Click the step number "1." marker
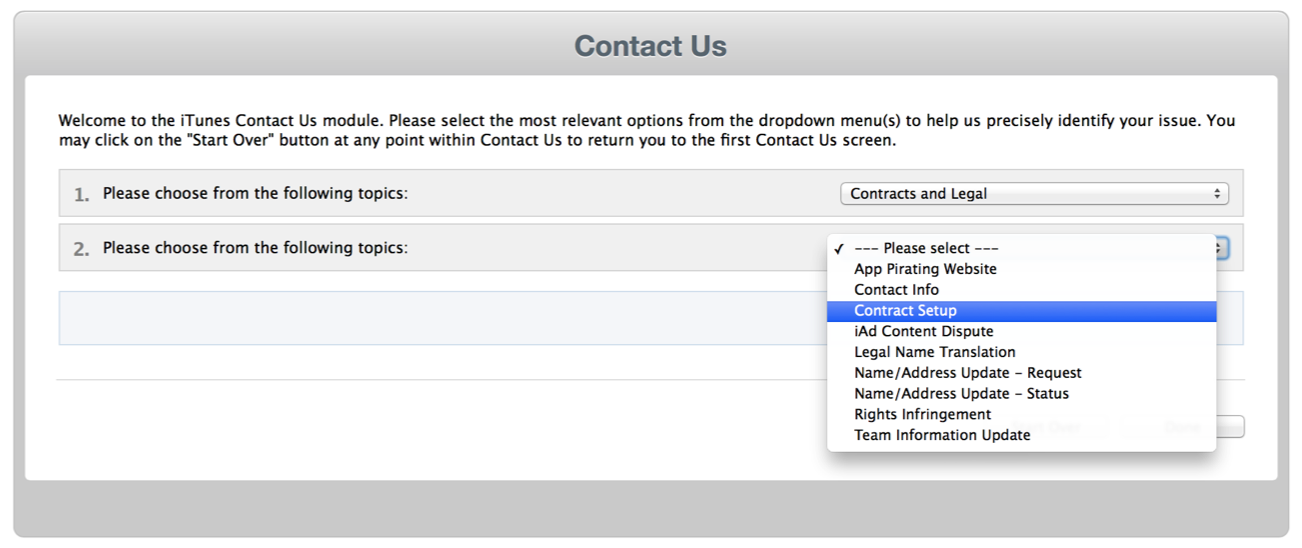This screenshot has height=548, width=1302. pyautogui.click(x=81, y=195)
